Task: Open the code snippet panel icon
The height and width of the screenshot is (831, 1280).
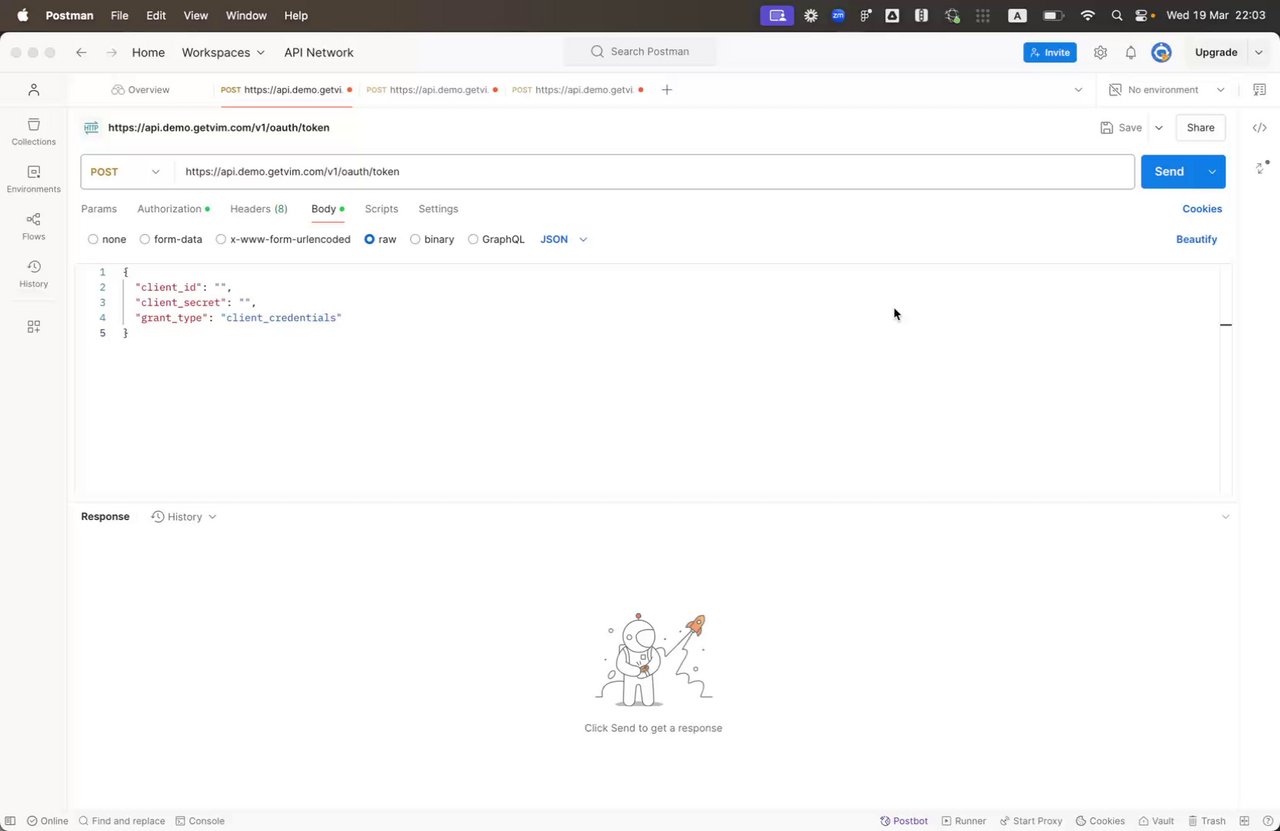Action: tap(1260, 128)
